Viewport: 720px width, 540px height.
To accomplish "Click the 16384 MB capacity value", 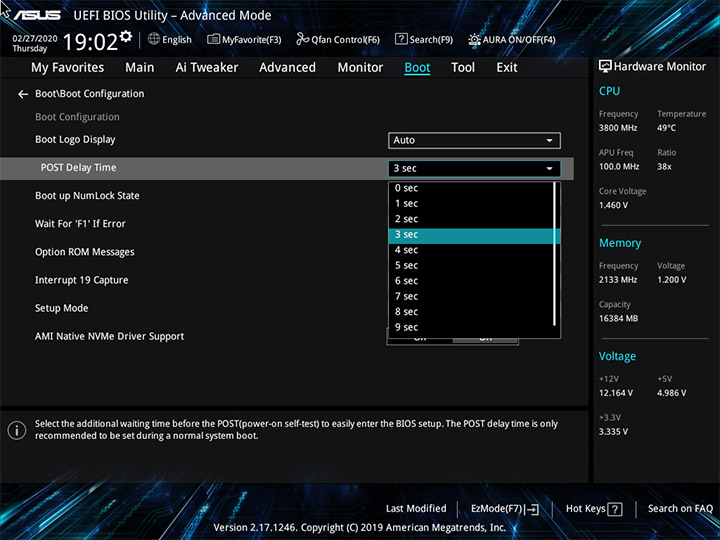I will tap(619, 319).
